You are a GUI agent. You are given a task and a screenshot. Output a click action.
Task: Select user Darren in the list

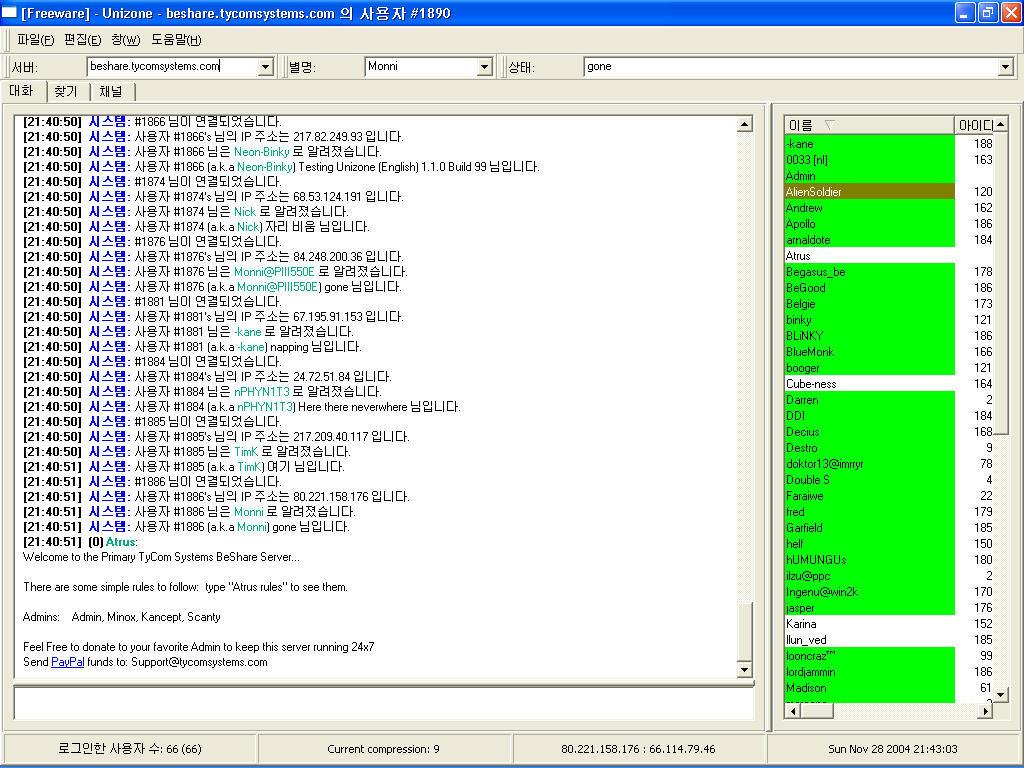click(x=869, y=400)
